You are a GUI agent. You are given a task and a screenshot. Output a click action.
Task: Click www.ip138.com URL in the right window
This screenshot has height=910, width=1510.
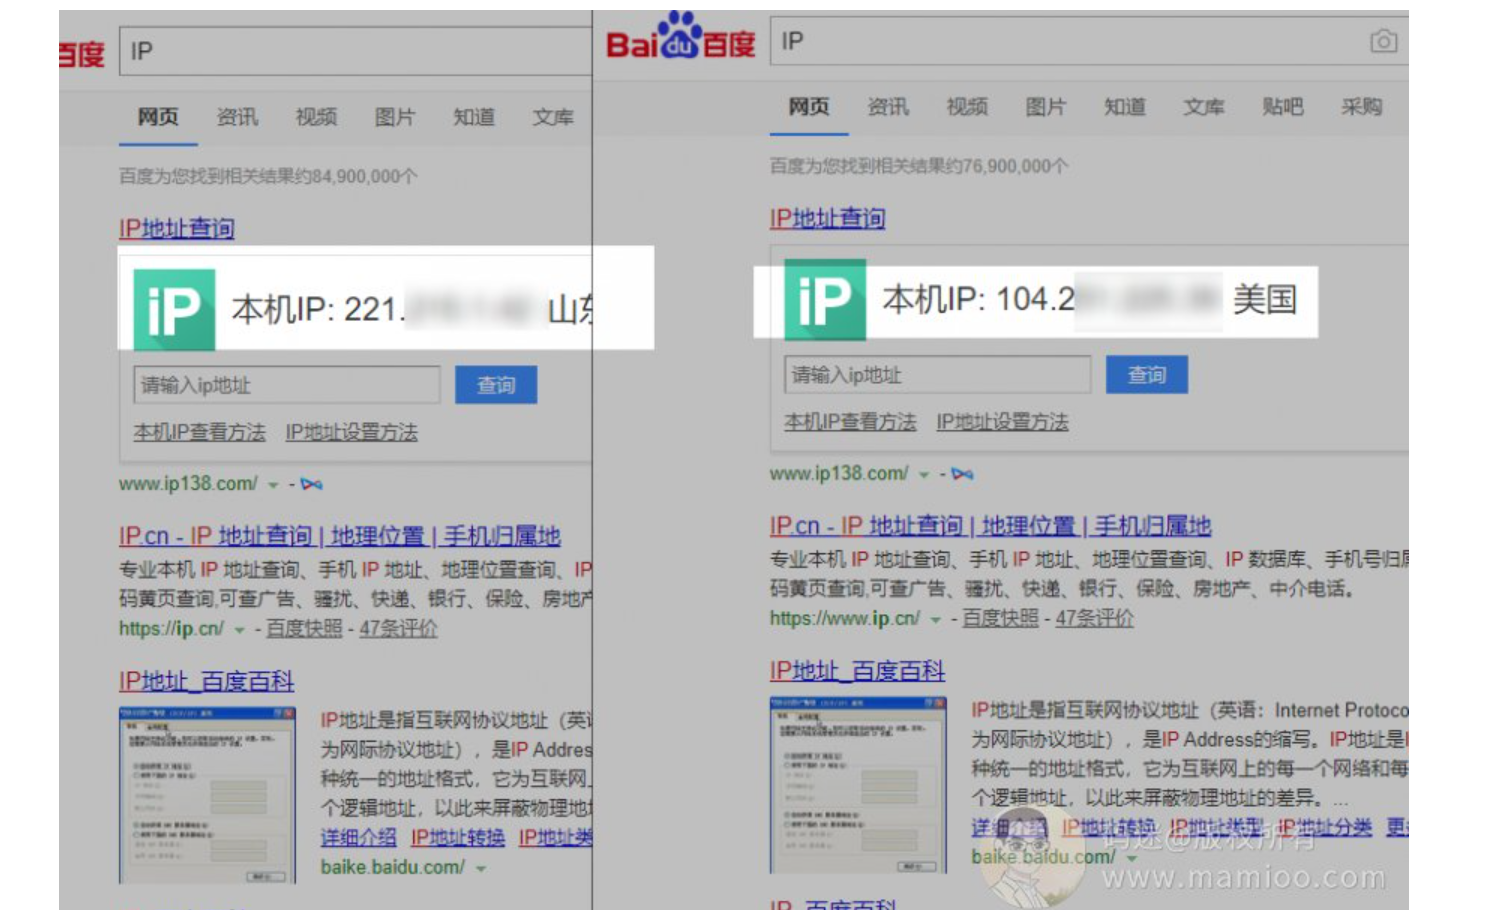click(839, 474)
